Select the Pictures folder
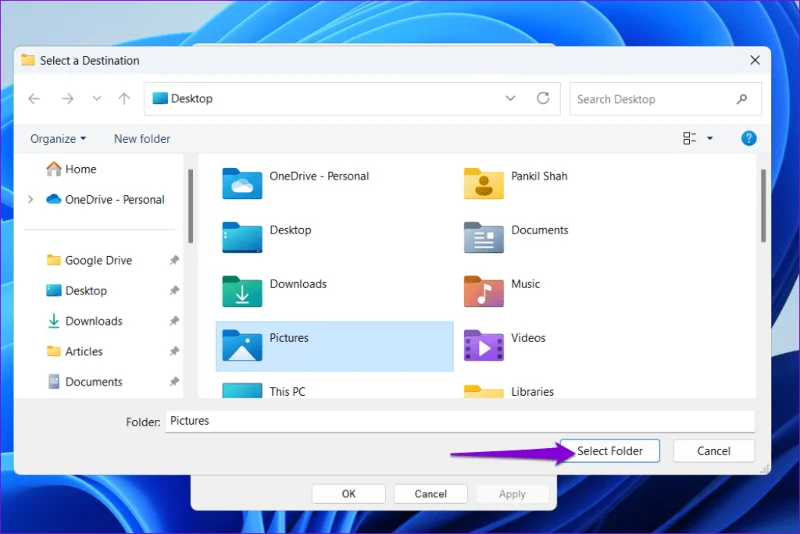 [335, 346]
